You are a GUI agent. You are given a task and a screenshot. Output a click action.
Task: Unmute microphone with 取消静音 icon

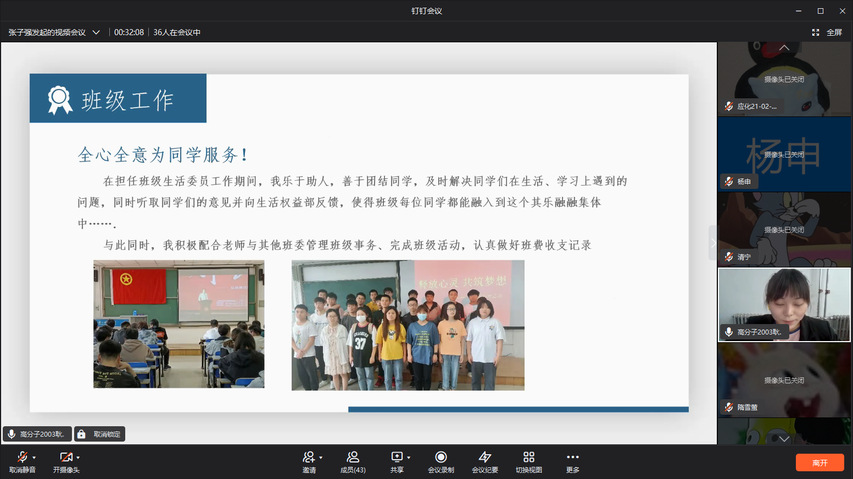click(21, 457)
